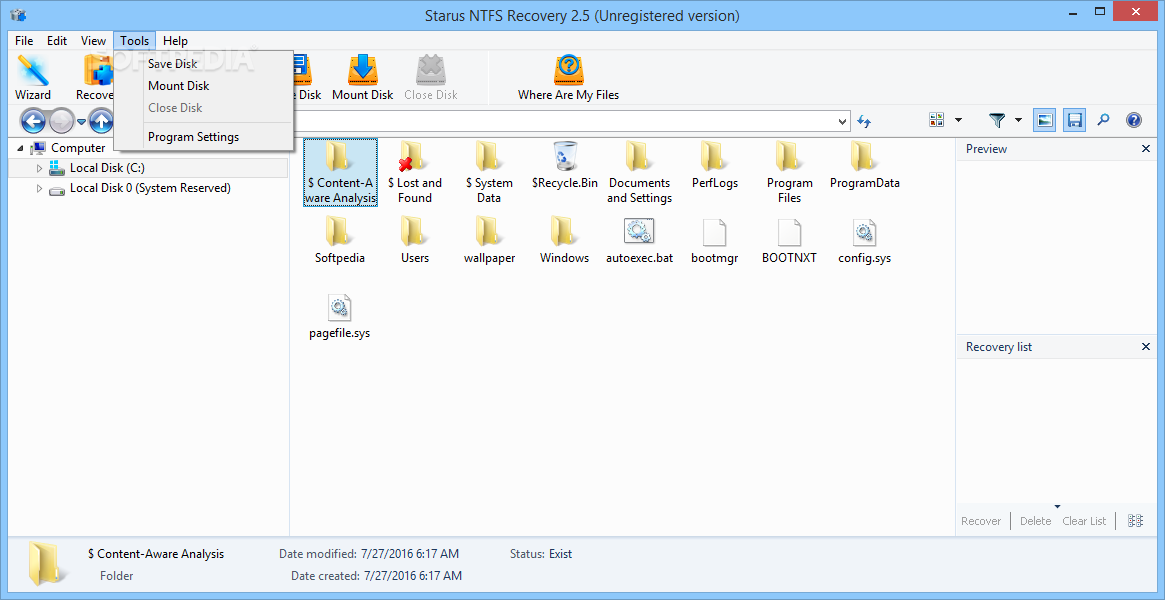The width and height of the screenshot is (1165, 600).
Task: Select the $ System Data folder
Action: pos(489,172)
